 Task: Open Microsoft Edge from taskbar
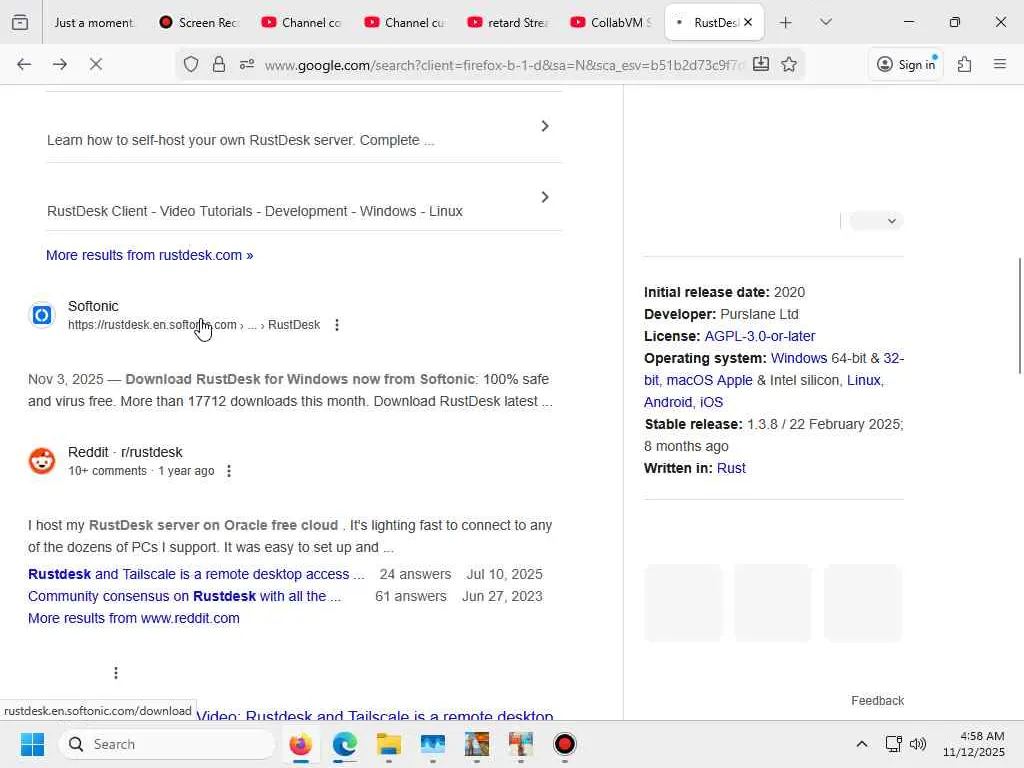point(344,744)
